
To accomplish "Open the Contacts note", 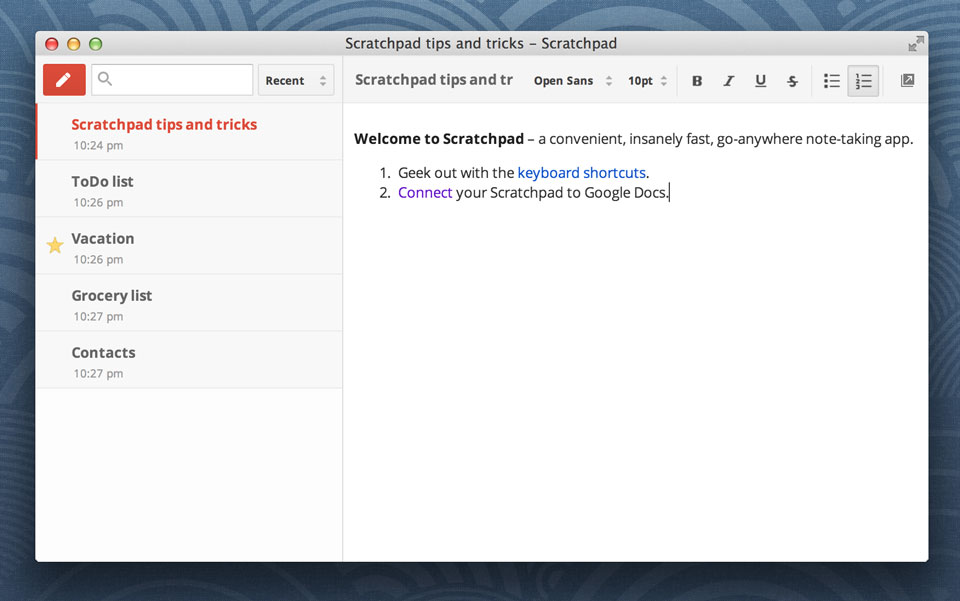I will [189, 360].
